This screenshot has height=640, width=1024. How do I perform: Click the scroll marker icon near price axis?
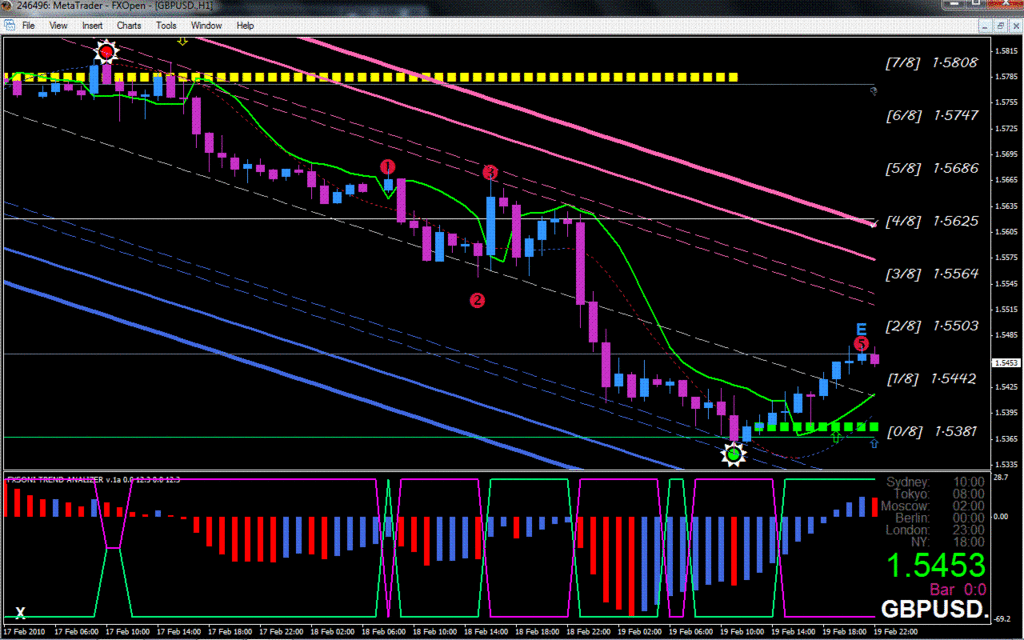pyautogui.click(x=873, y=91)
